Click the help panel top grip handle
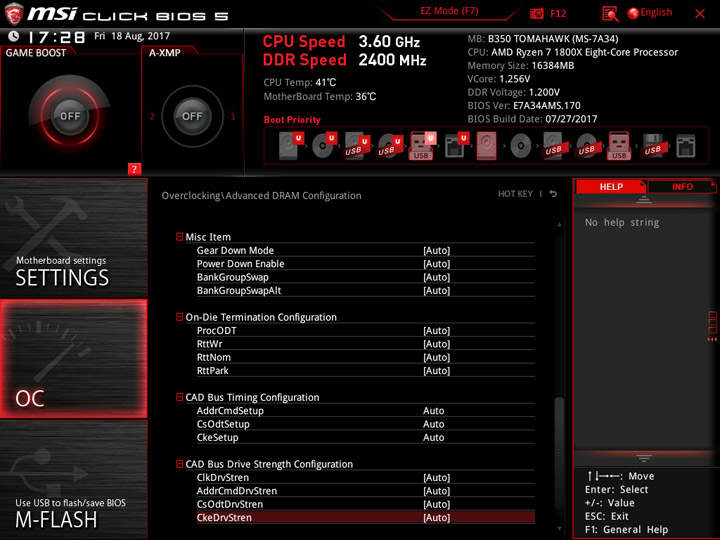This screenshot has width=720, height=540. [x=644, y=200]
